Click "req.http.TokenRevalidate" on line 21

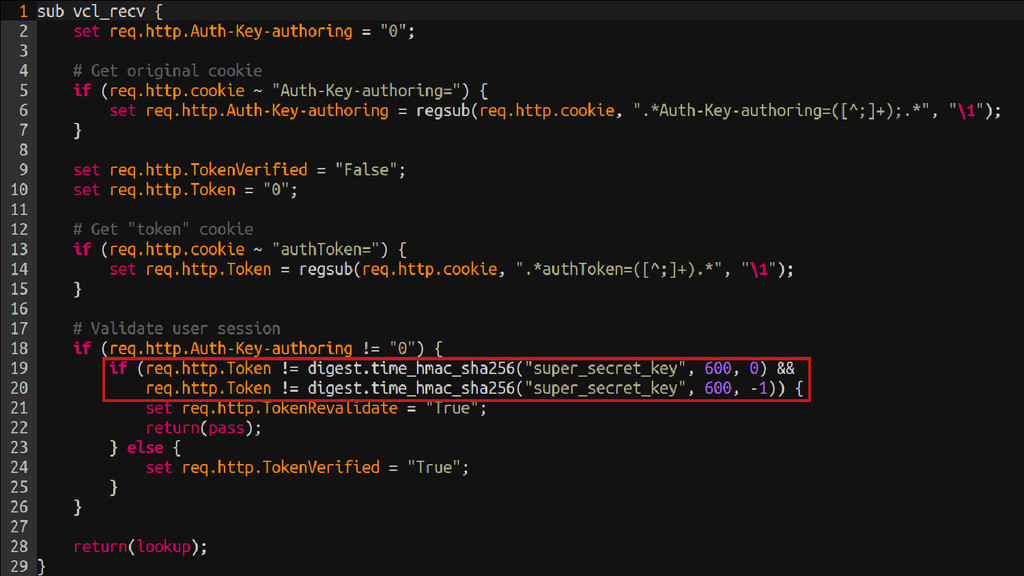(x=289, y=408)
